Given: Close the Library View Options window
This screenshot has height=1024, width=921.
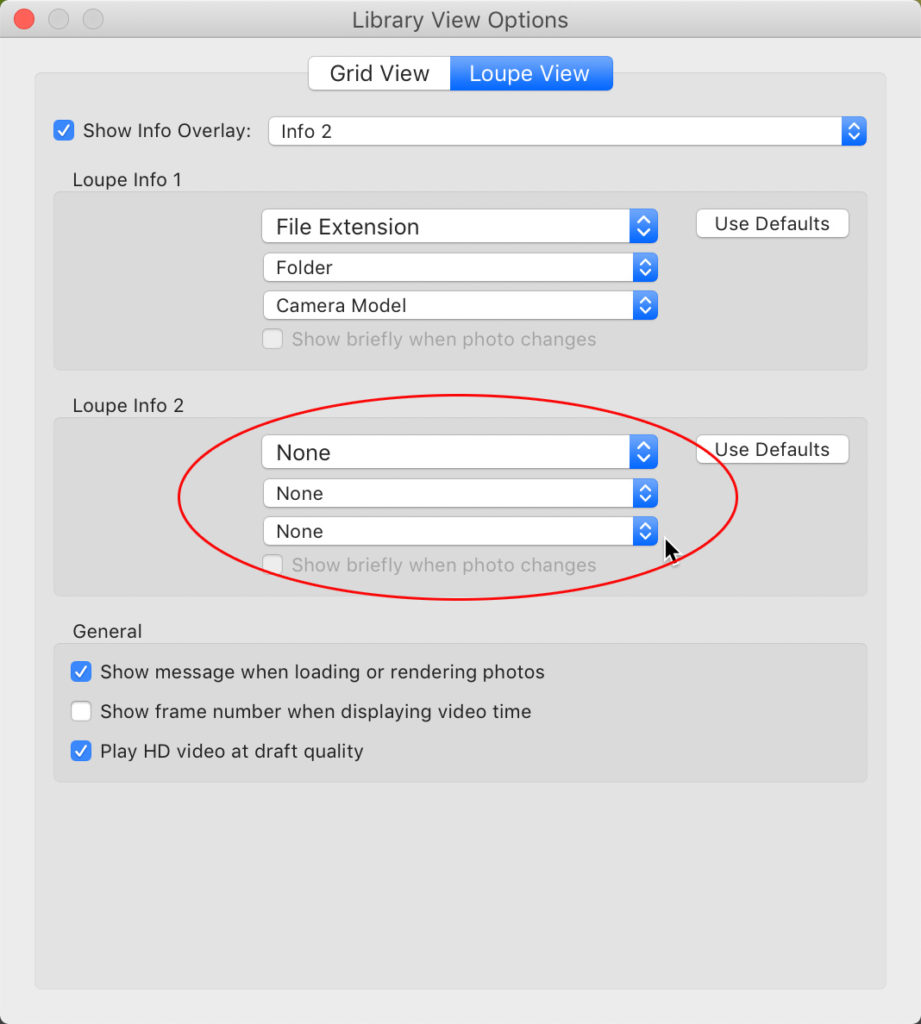Looking at the screenshot, I should [x=24, y=19].
